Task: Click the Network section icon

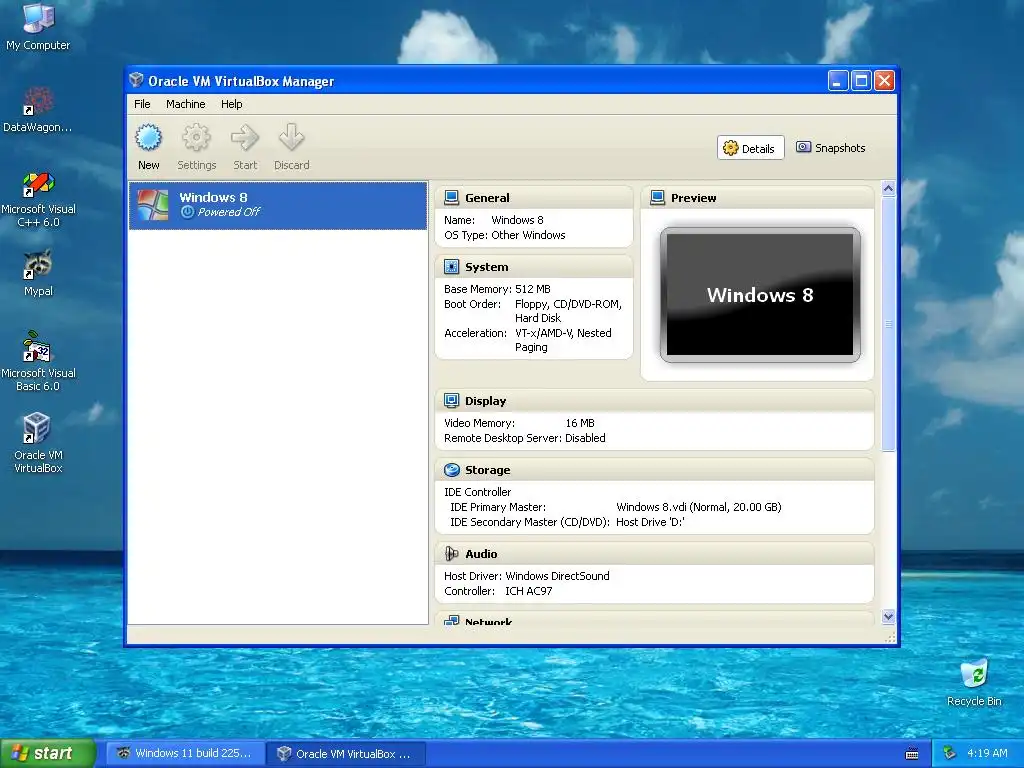Action: point(451,620)
